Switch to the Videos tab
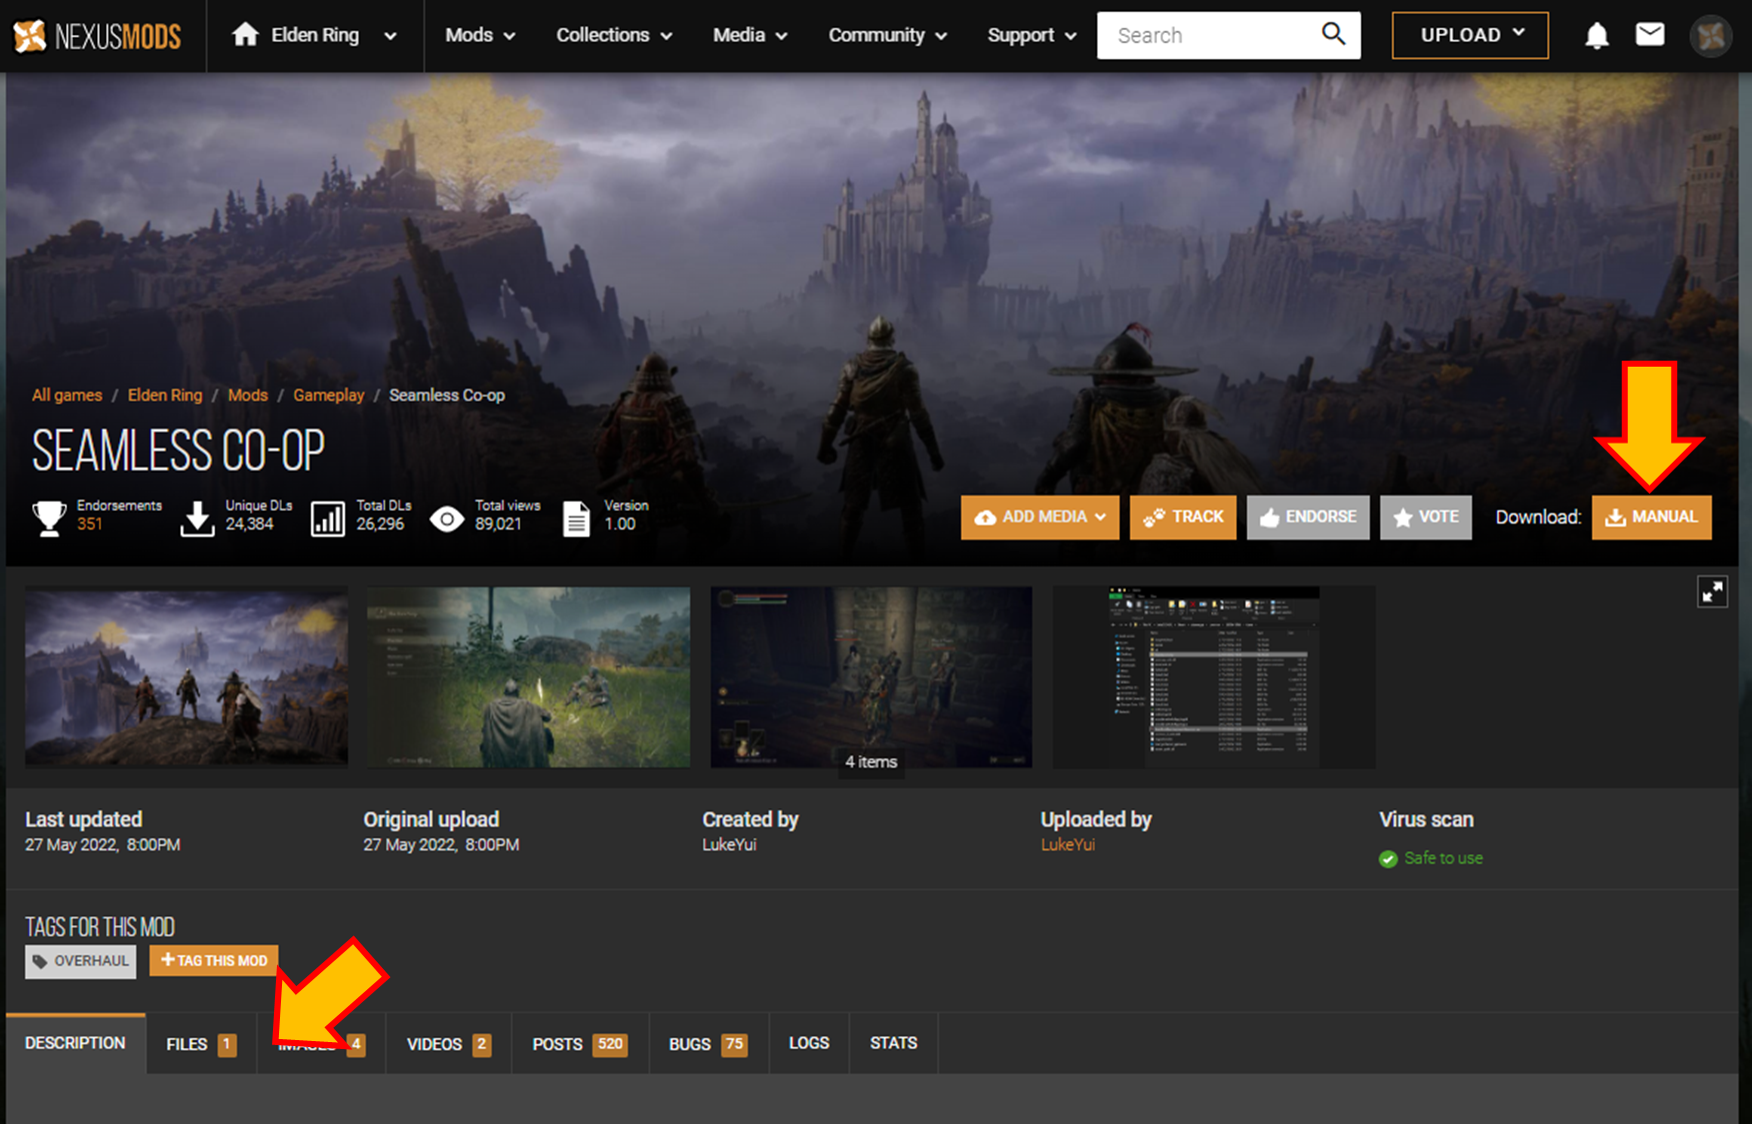The image size is (1752, 1124). [449, 1044]
